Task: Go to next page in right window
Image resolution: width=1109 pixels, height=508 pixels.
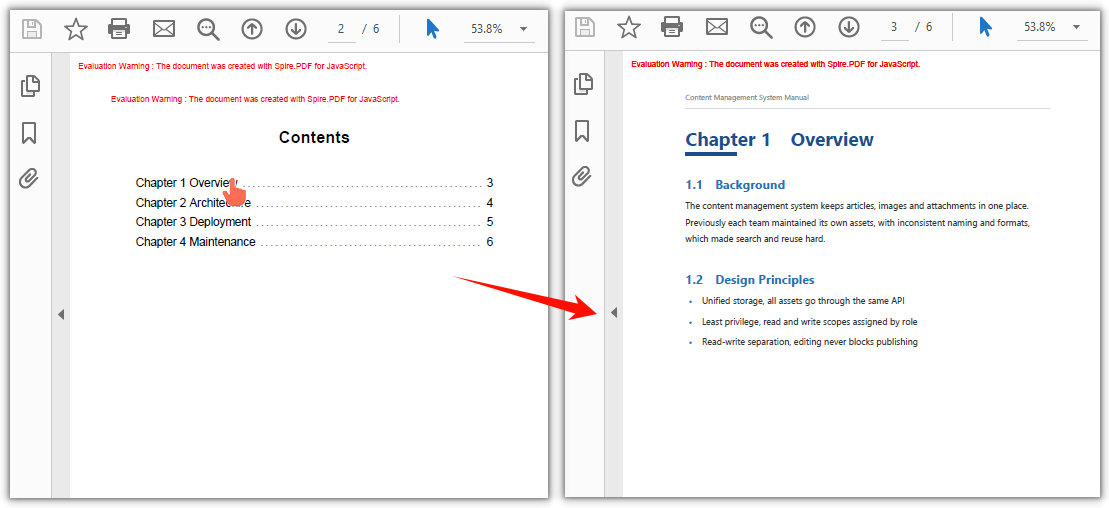Action: (849, 28)
